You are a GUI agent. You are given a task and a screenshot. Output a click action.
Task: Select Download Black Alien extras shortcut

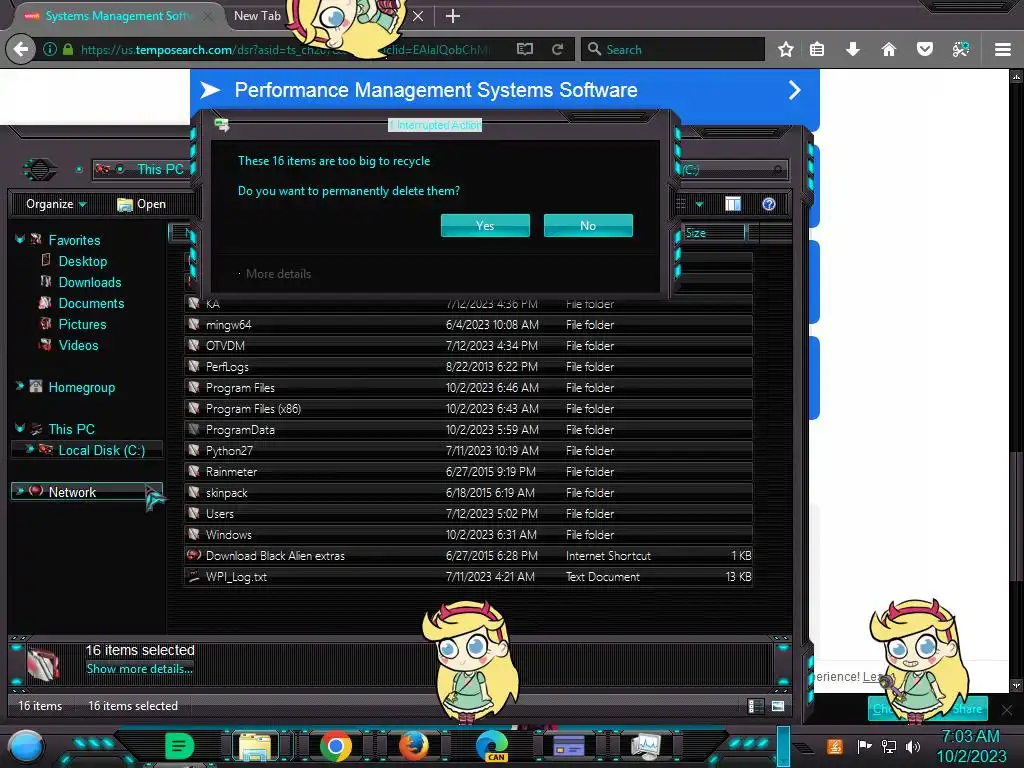[468, 556]
